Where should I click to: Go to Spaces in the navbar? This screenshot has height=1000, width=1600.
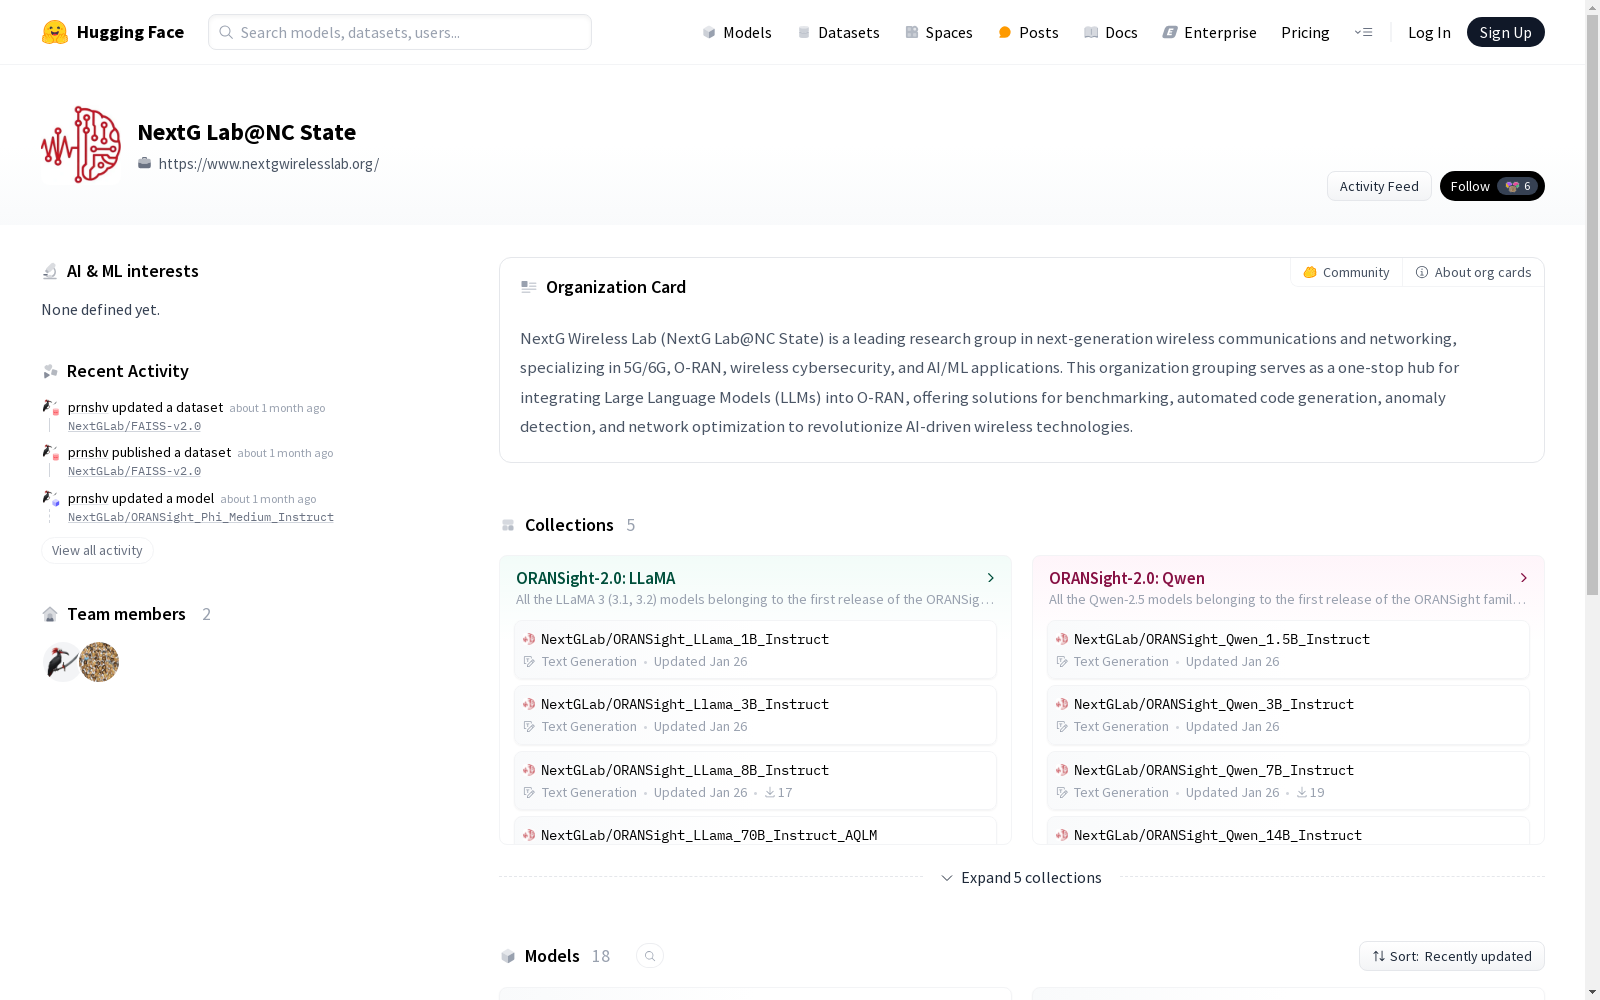pyautogui.click(x=938, y=32)
